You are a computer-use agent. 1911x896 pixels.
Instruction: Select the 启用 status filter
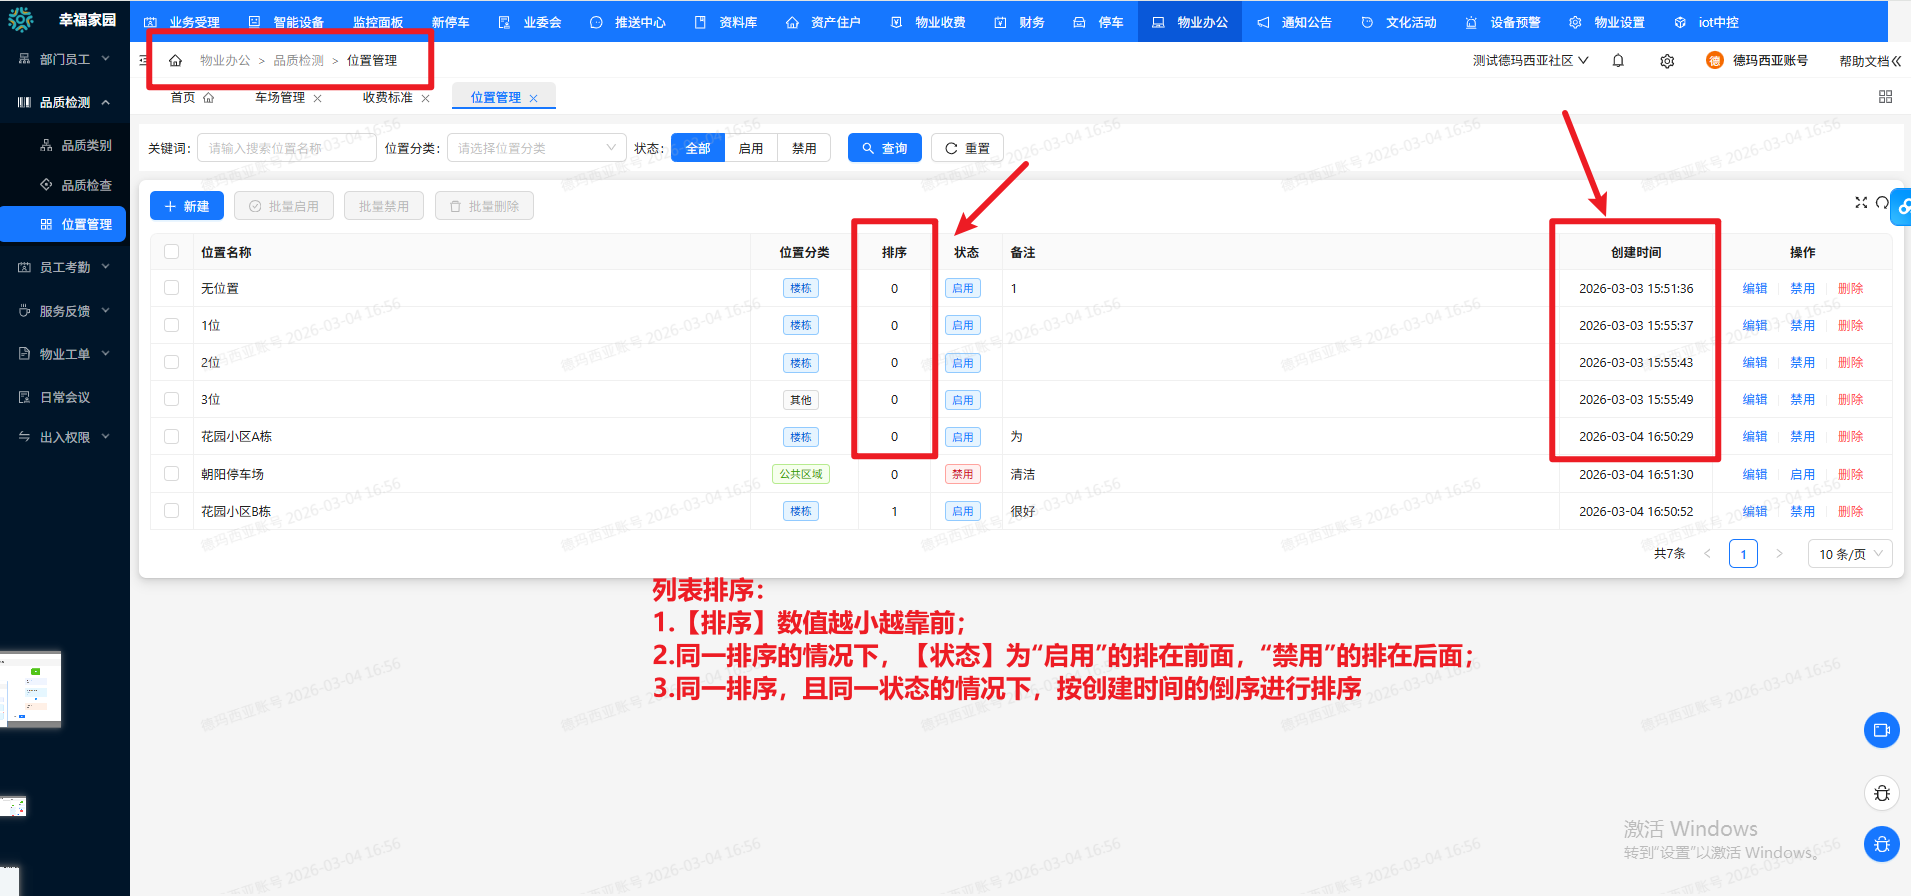751,148
